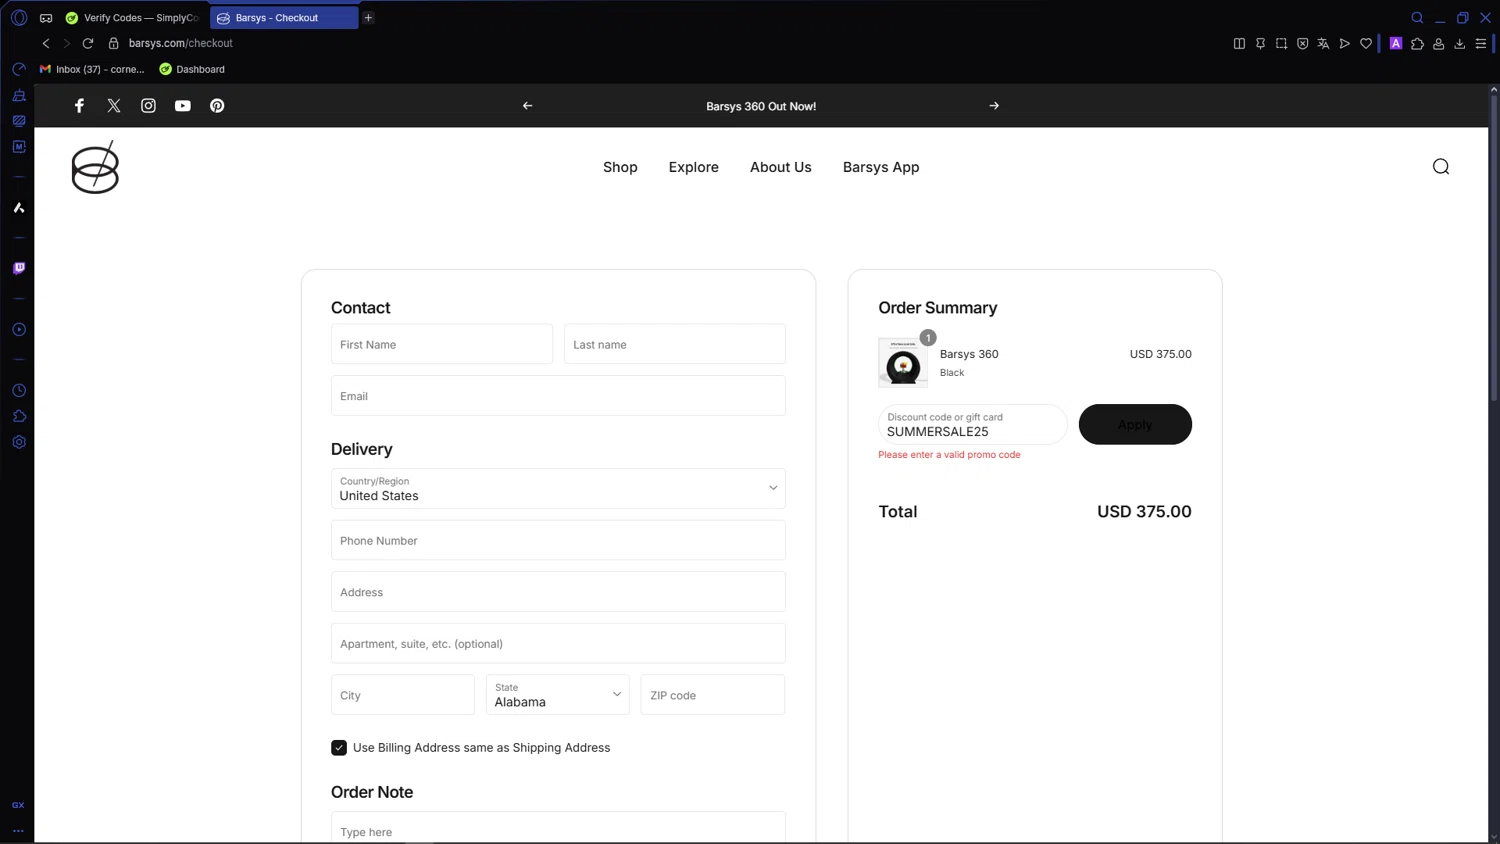1500x844 pixels.
Task: Open the translate page icon
Action: [x=1323, y=43]
